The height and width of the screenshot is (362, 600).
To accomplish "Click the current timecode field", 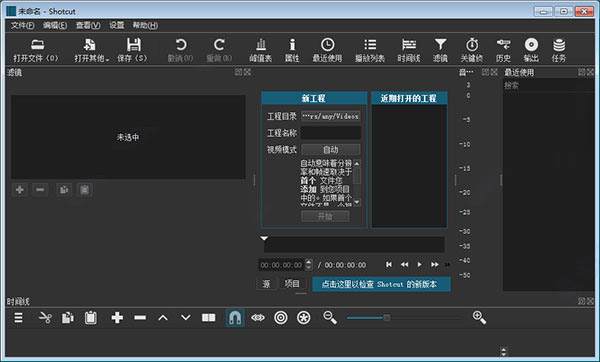I will tap(282, 265).
